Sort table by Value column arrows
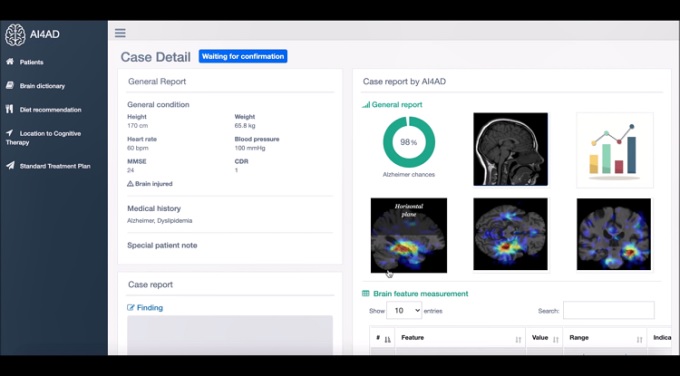Screen dimensions: 680x376 click(x=556, y=340)
